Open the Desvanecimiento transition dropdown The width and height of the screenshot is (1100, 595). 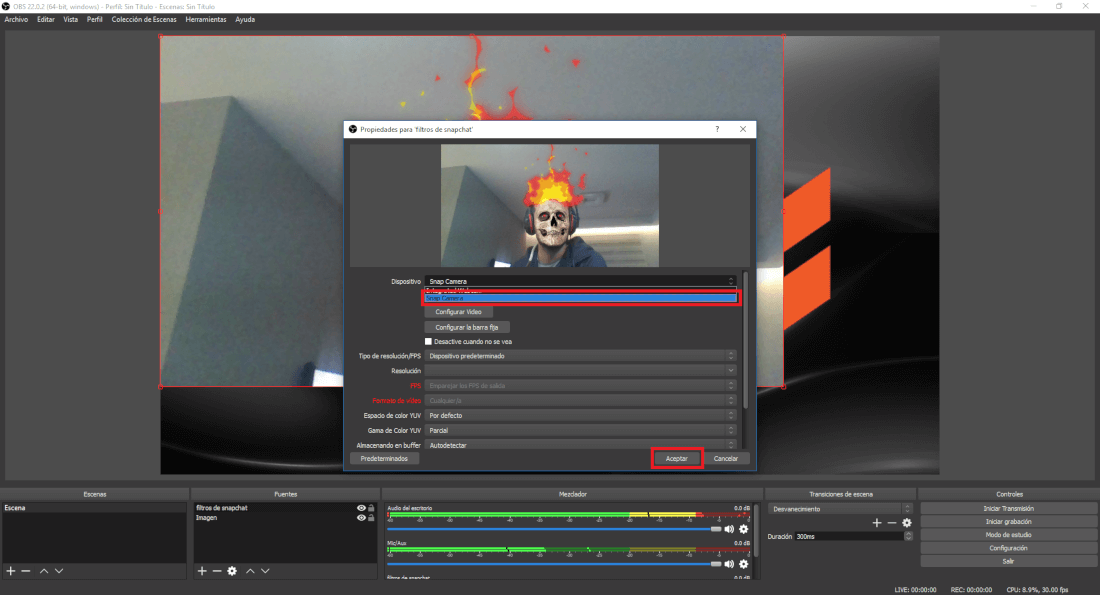pyautogui.click(x=840, y=509)
